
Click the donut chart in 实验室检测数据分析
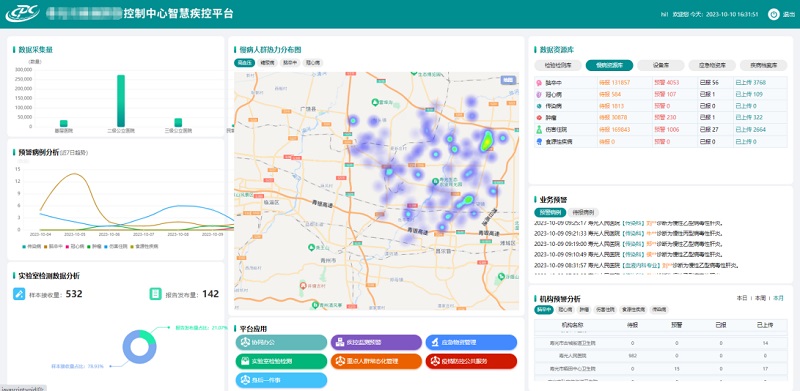[x=139, y=347]
